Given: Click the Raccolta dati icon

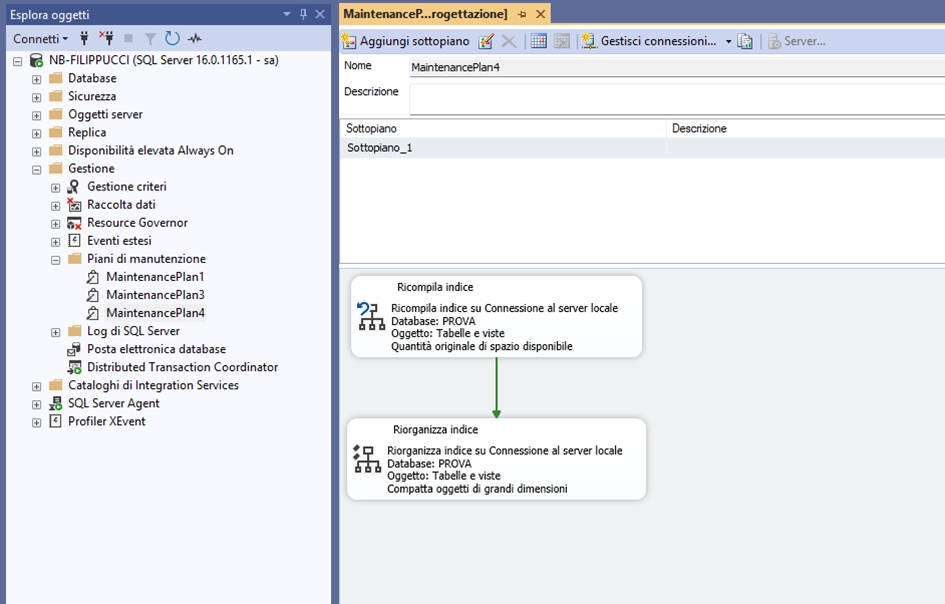Looking at the screenshot, I should (74, 205).
